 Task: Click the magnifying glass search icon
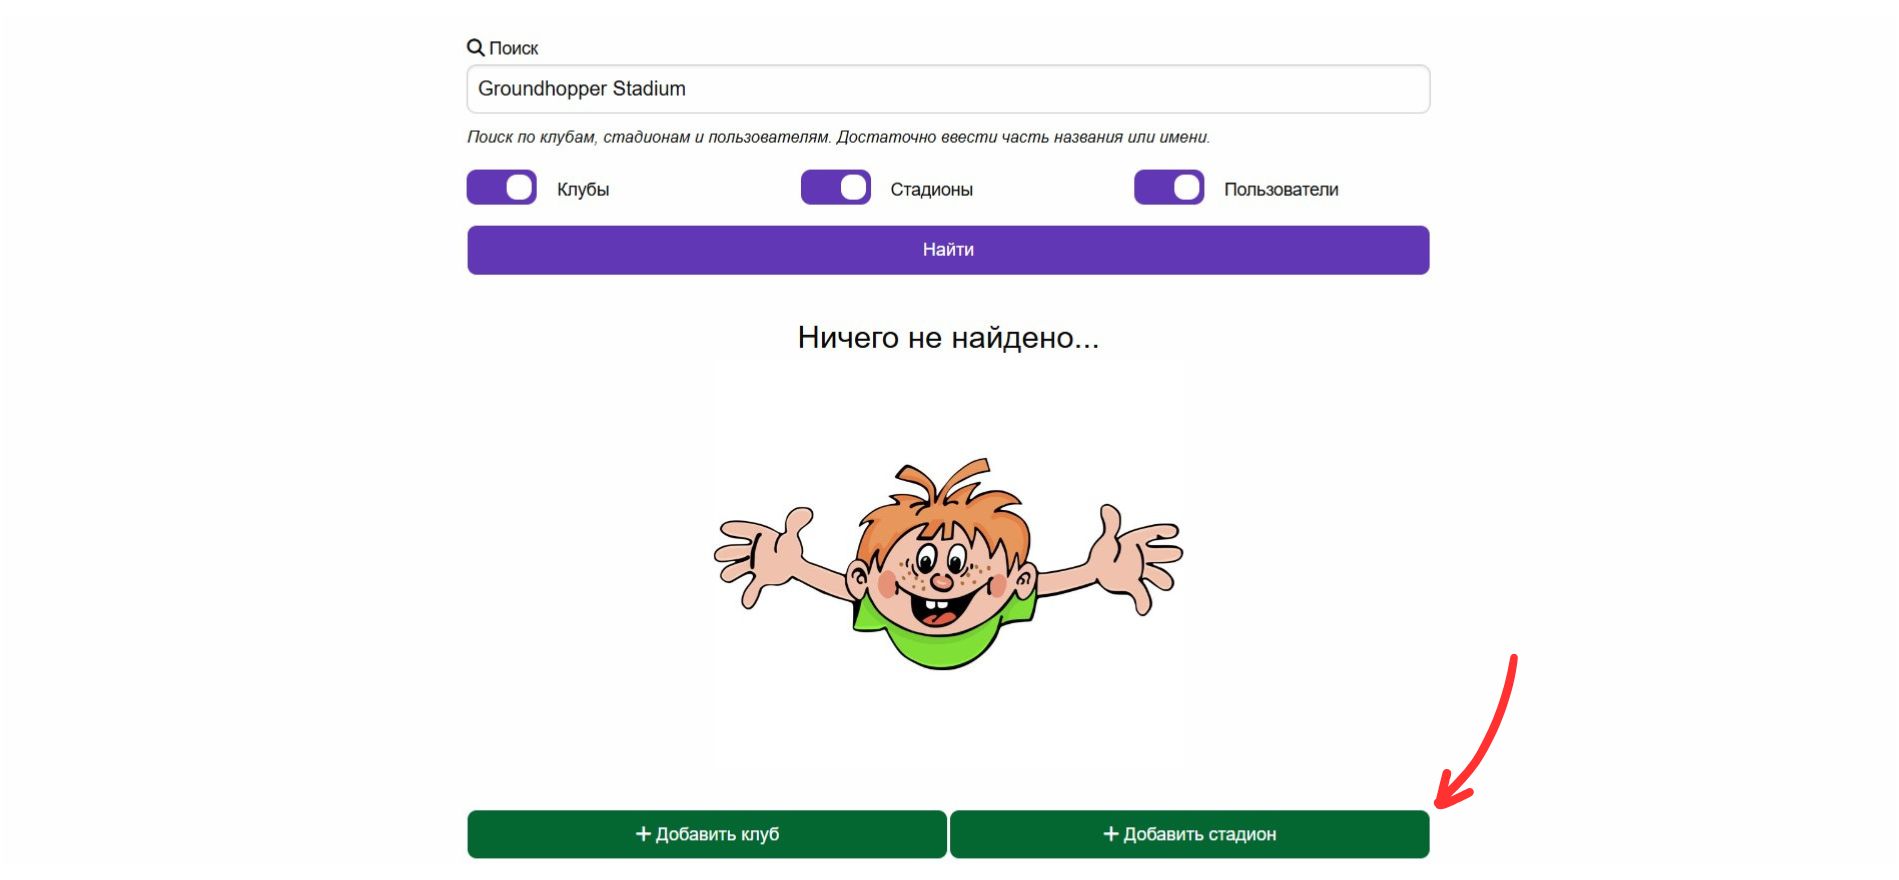475,47
